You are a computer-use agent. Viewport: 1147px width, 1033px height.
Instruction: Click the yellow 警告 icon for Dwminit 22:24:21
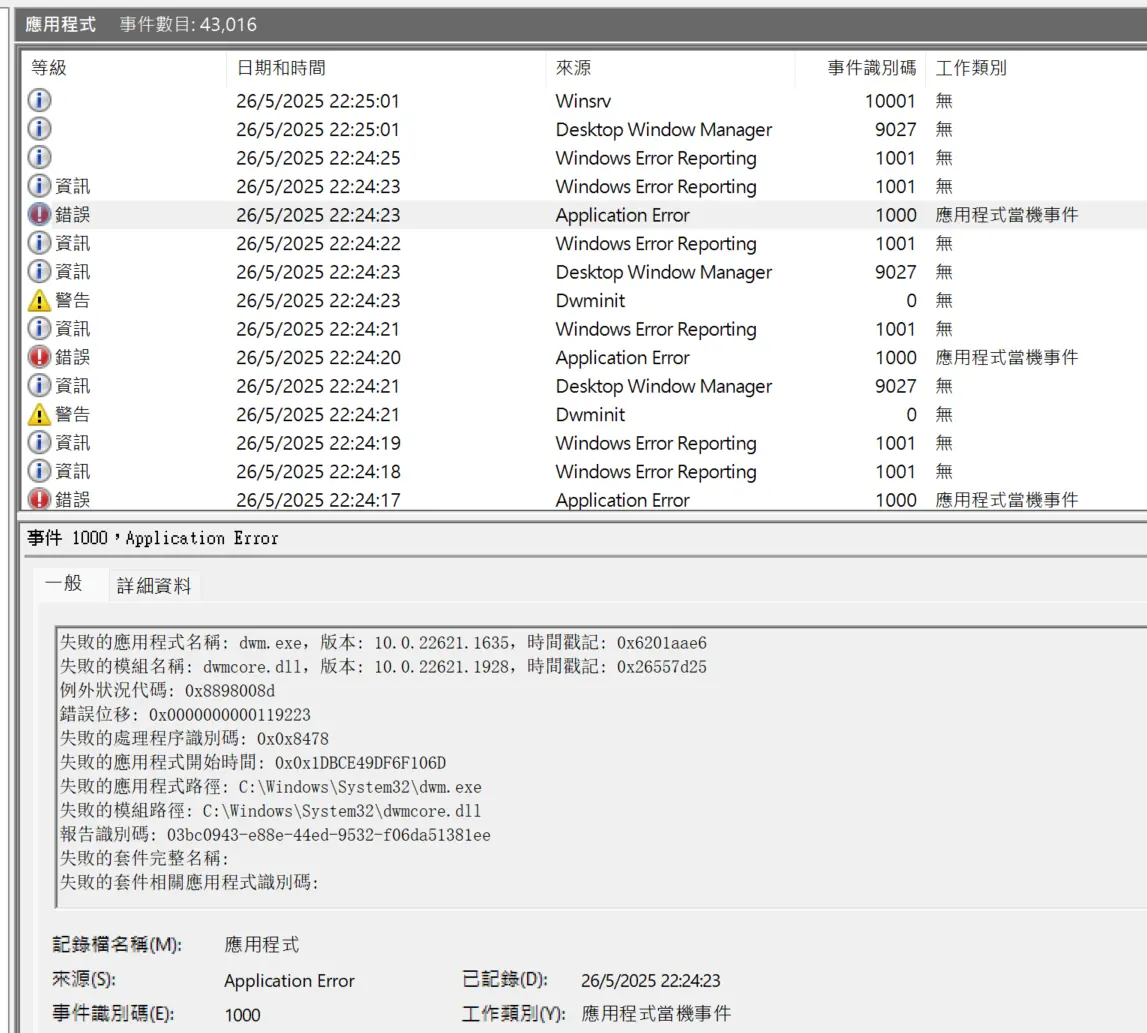(x=40, y=414)
